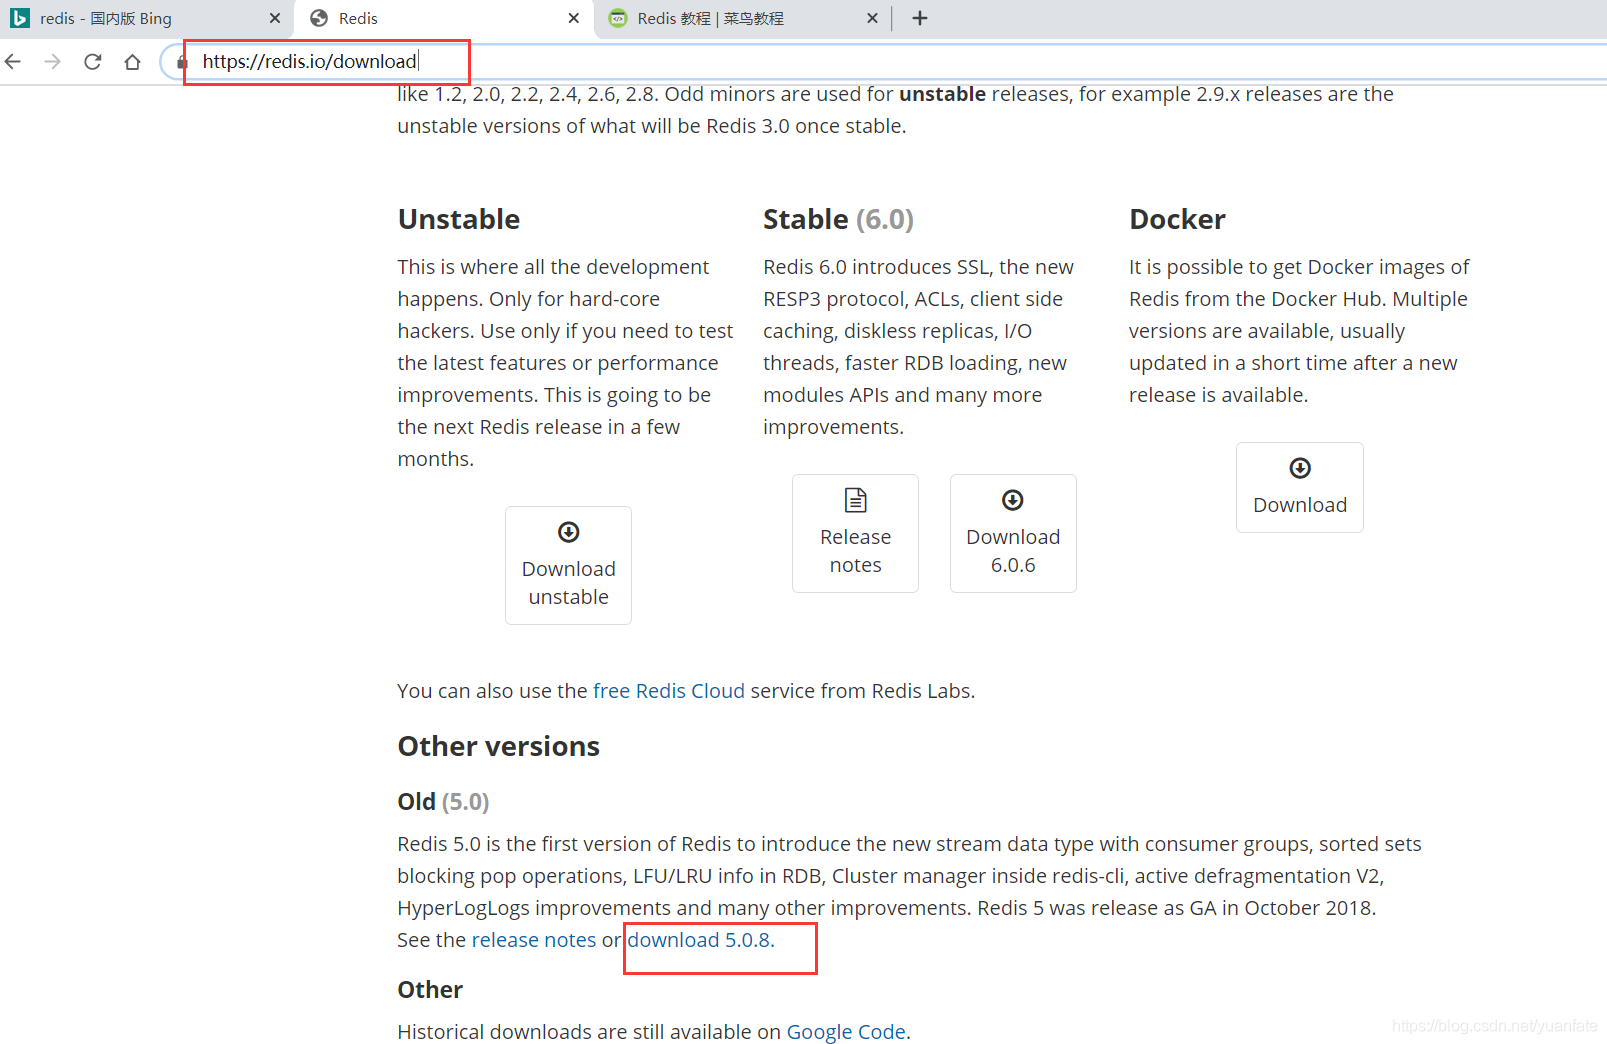Viewport: 1607px width, 1044px height.
Task: Click the Docker Download button
Action: (x=1300, y=487)
